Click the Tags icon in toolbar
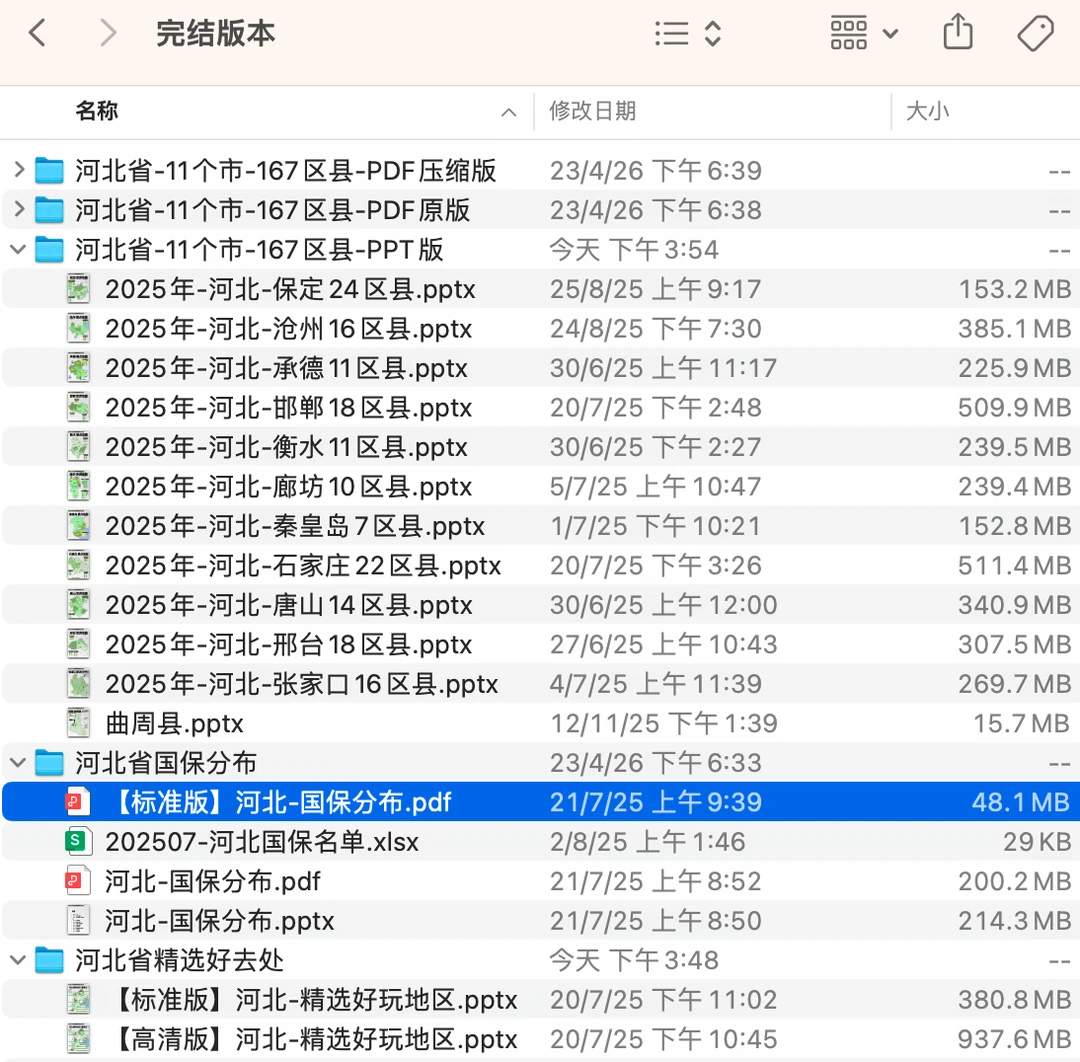The image size is (1080, 1062). (1035, 33)
